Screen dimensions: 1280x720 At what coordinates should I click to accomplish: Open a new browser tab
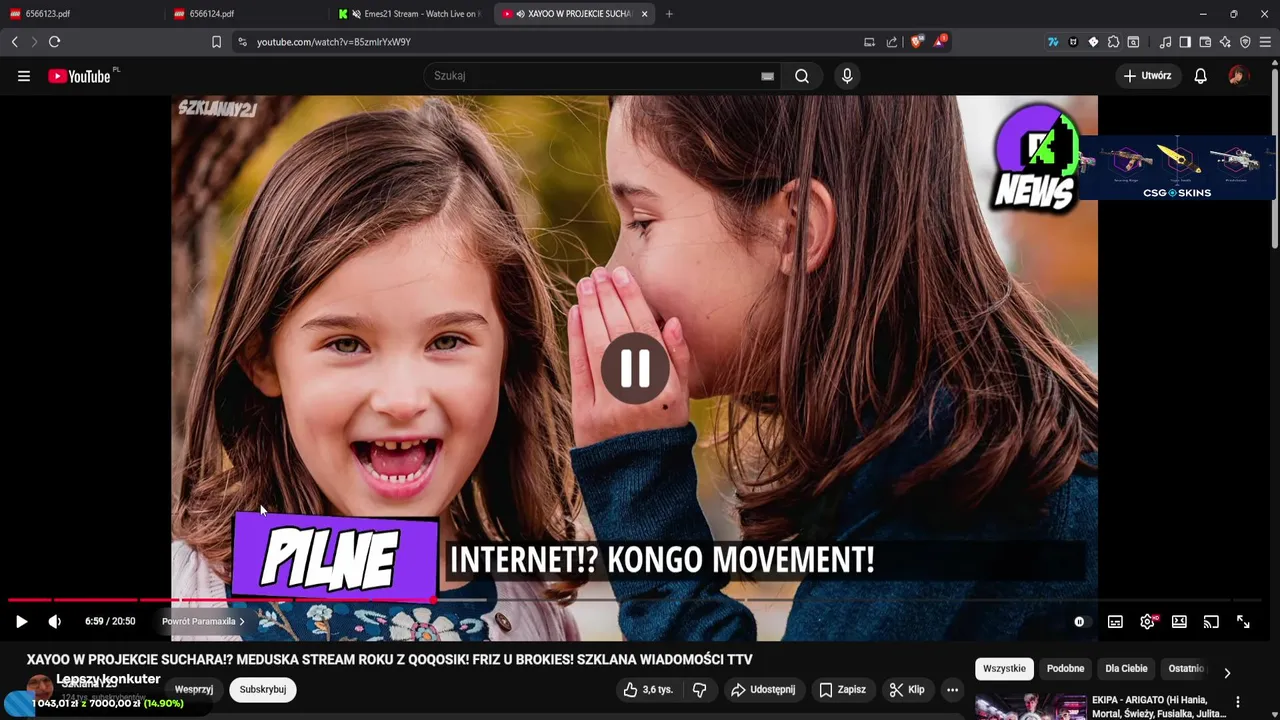coord(669,14)
